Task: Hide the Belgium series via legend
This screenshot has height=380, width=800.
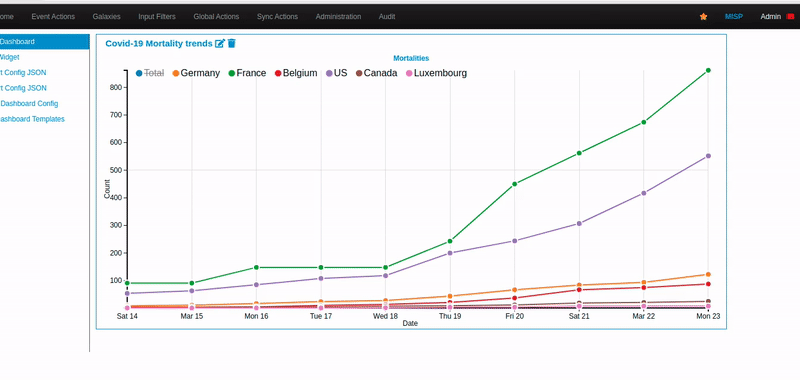Action: click(x=296, y=73)
